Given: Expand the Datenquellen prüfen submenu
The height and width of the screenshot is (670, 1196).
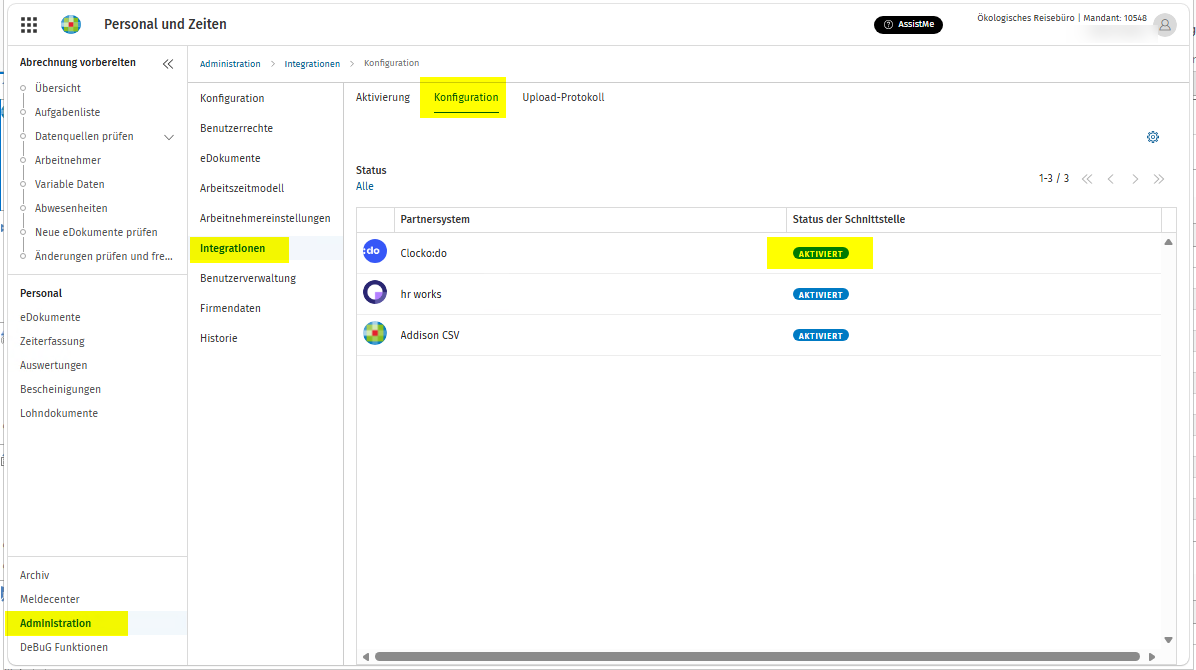Looking at the screenshot, I should (x=169, y=137).
